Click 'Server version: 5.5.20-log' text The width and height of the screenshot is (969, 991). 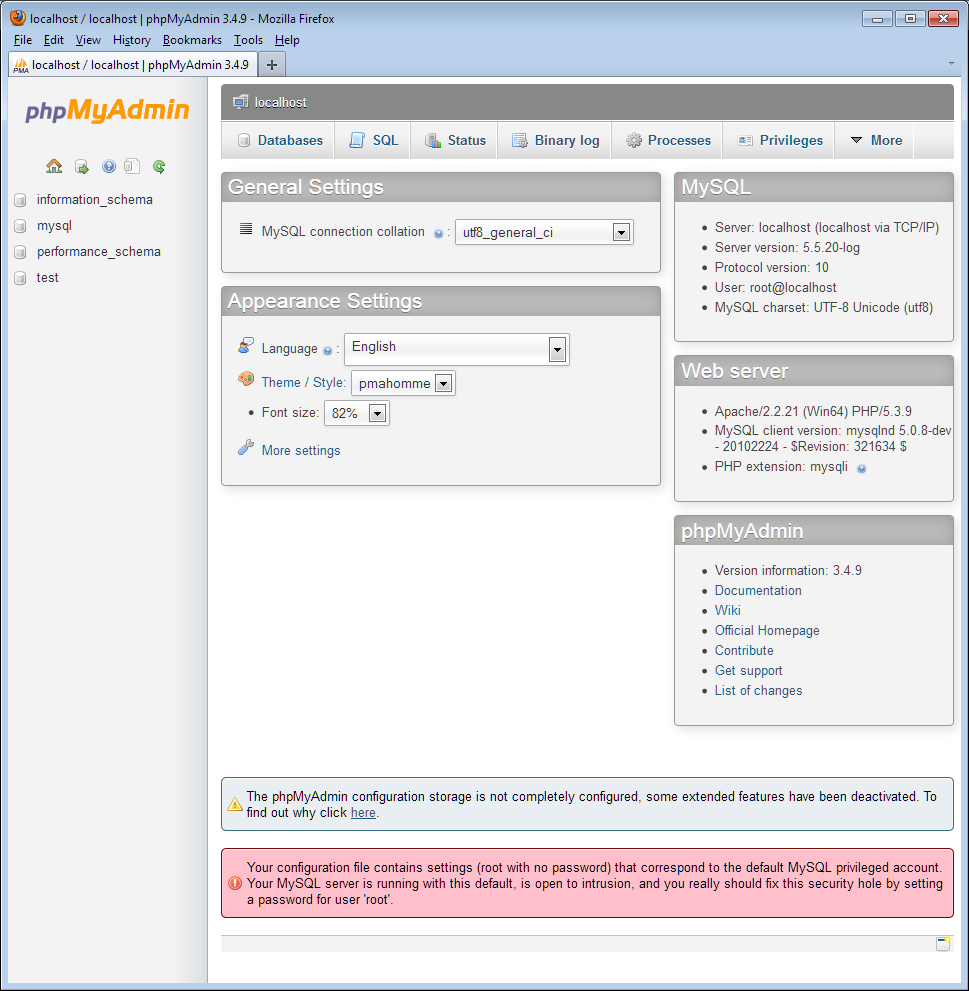point(787,248)
